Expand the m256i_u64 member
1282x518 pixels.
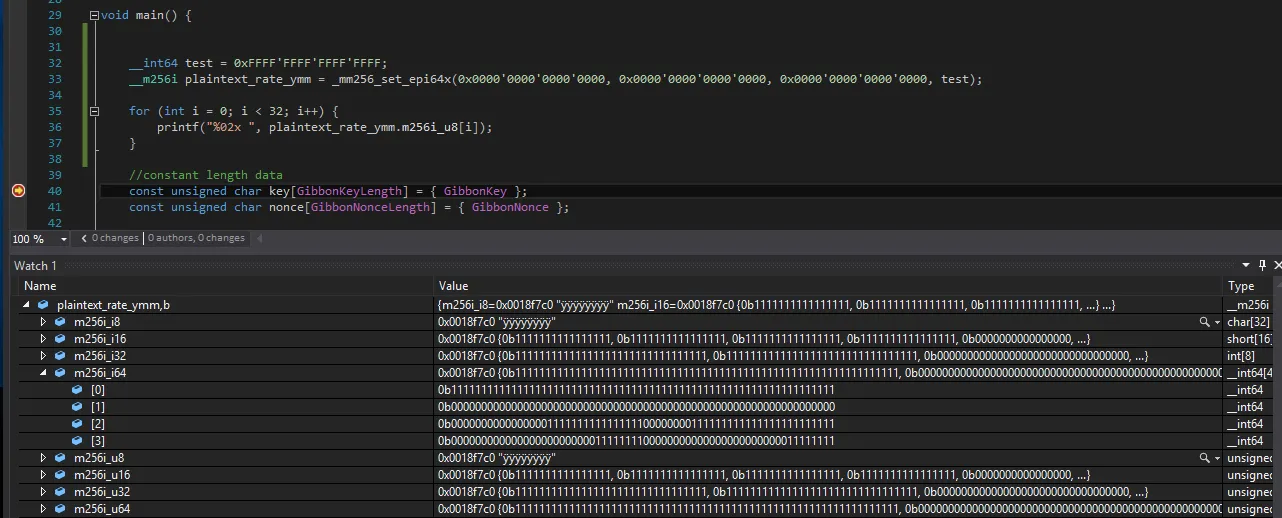tap(43, 509)
